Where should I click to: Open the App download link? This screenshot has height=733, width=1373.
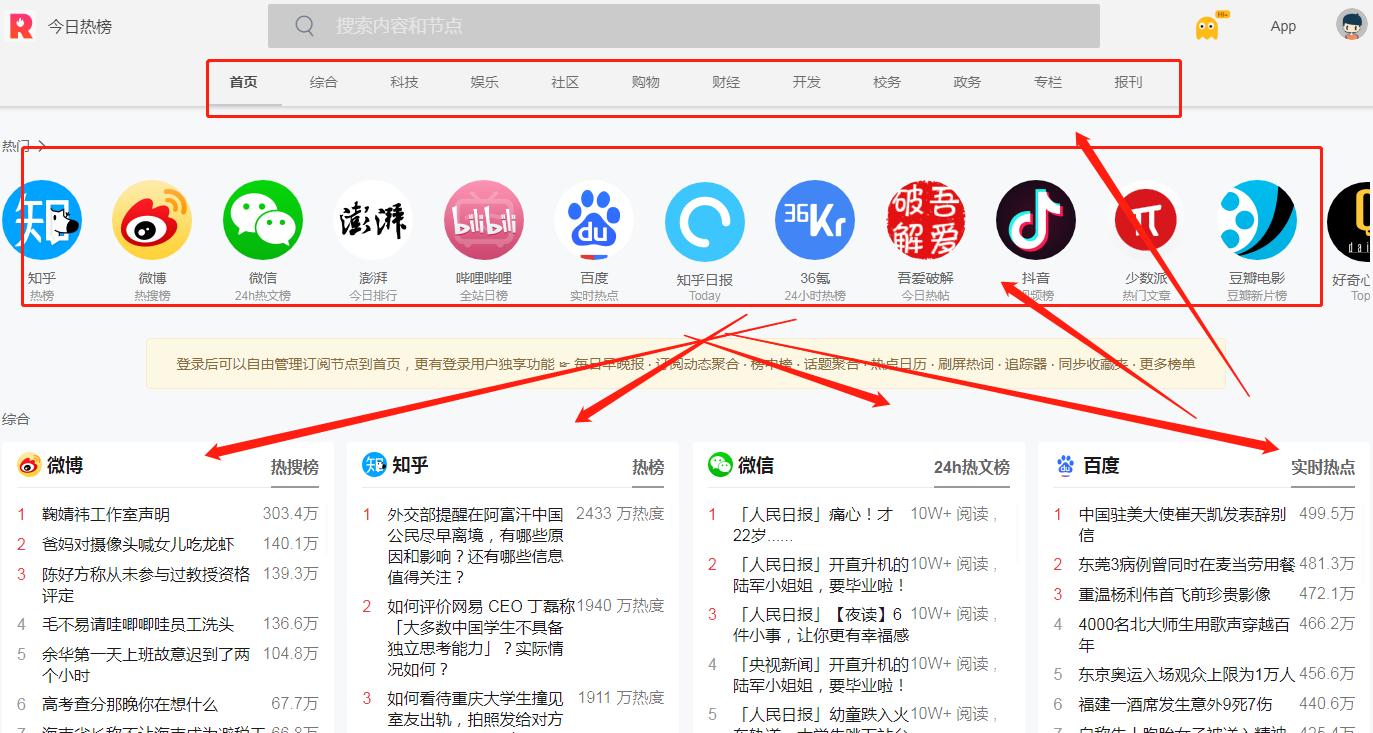pos(1283,25)
